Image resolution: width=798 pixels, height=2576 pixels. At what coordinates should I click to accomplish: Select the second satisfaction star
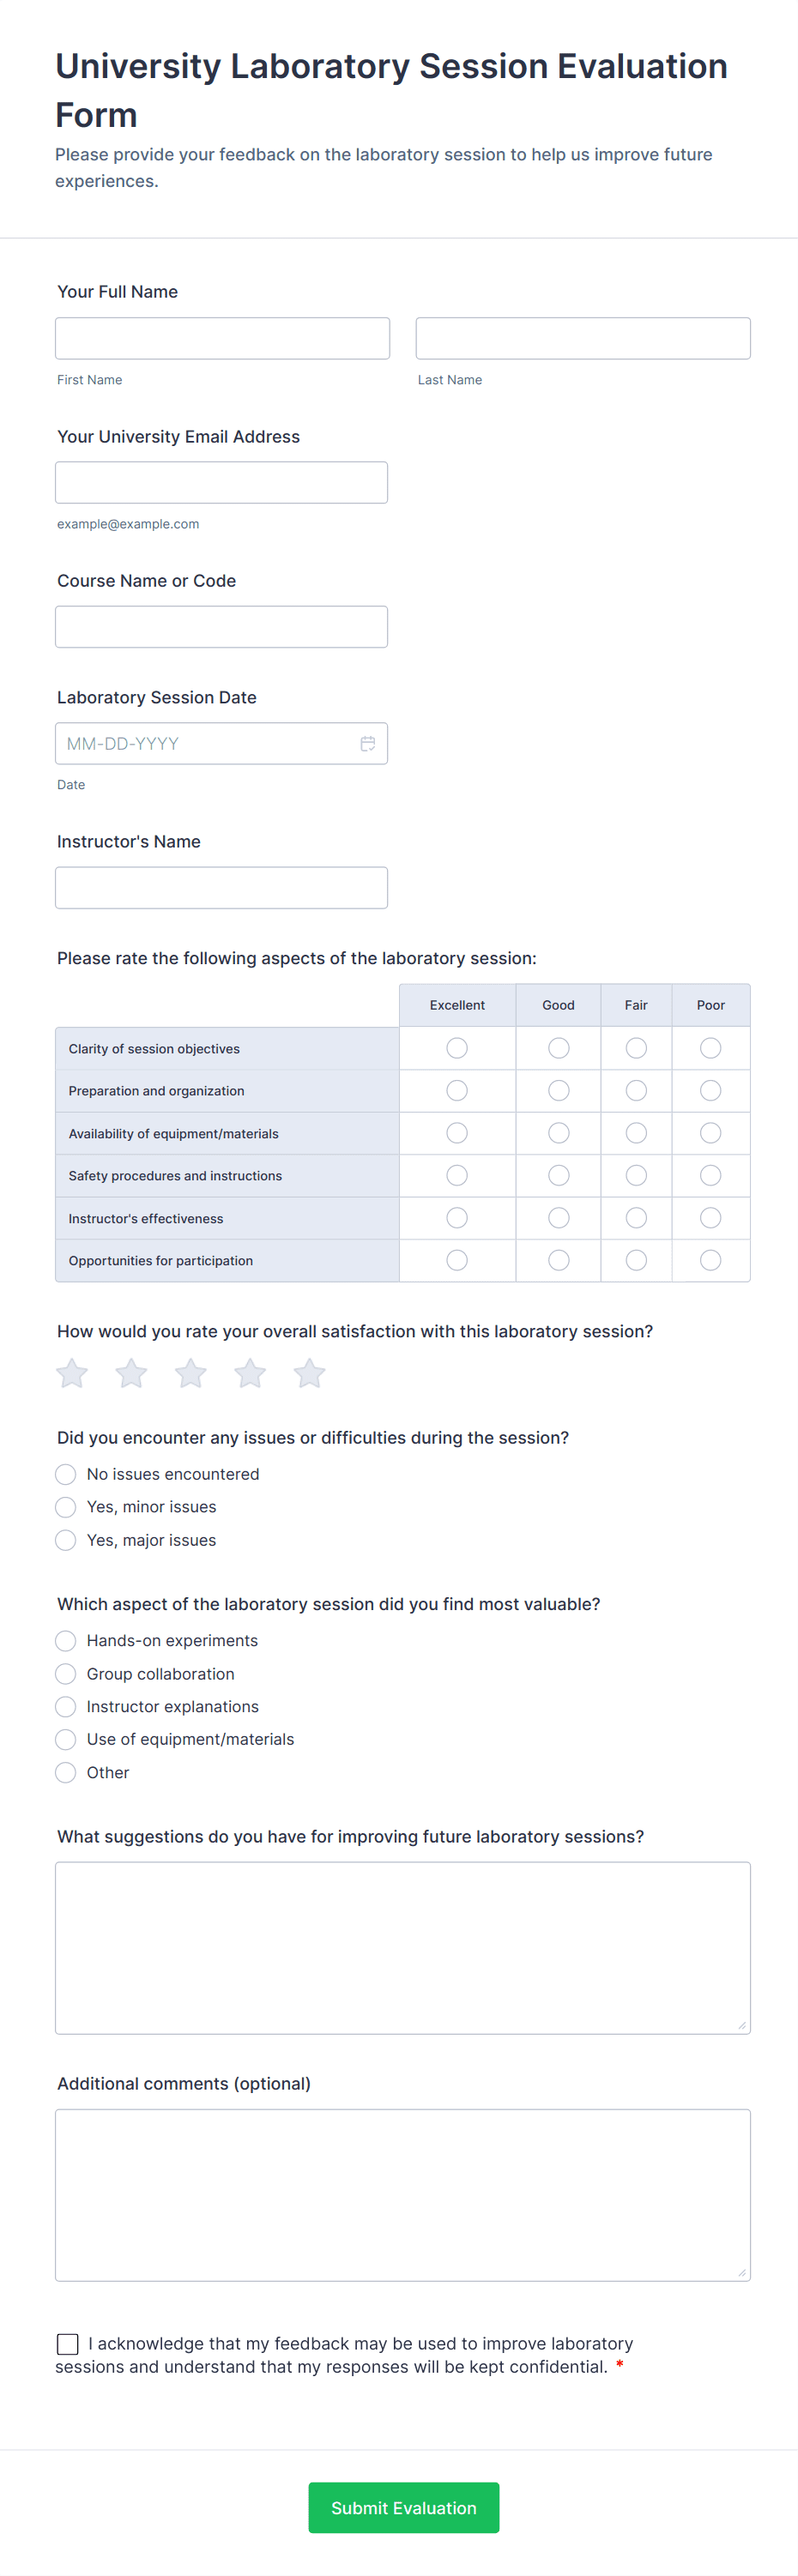coord(131,1373)
